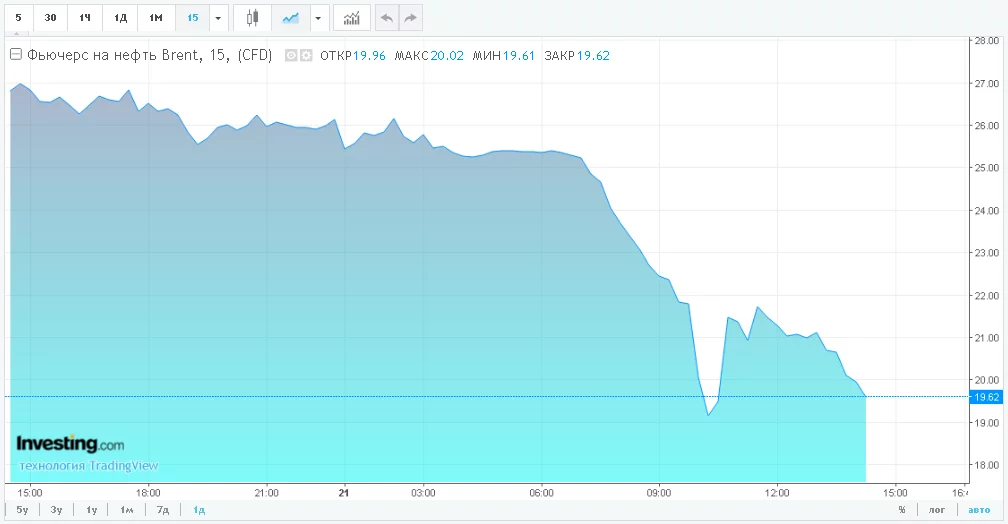Screen dimensions: 1008x524
Task: Toggle percent scale mode
Action: click(x=901, y=510)
